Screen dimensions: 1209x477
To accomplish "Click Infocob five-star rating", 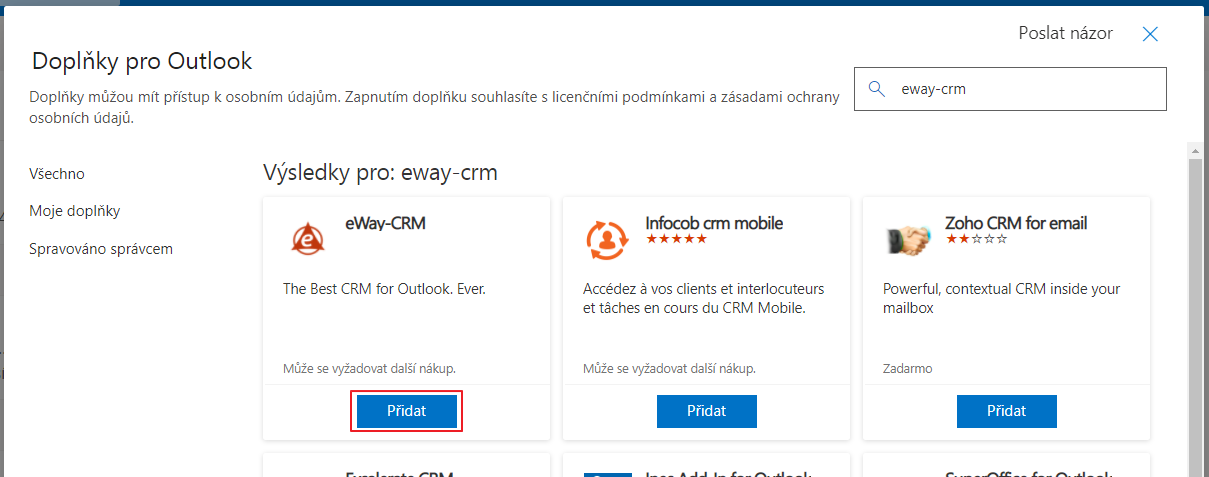I will pos(676,239).
